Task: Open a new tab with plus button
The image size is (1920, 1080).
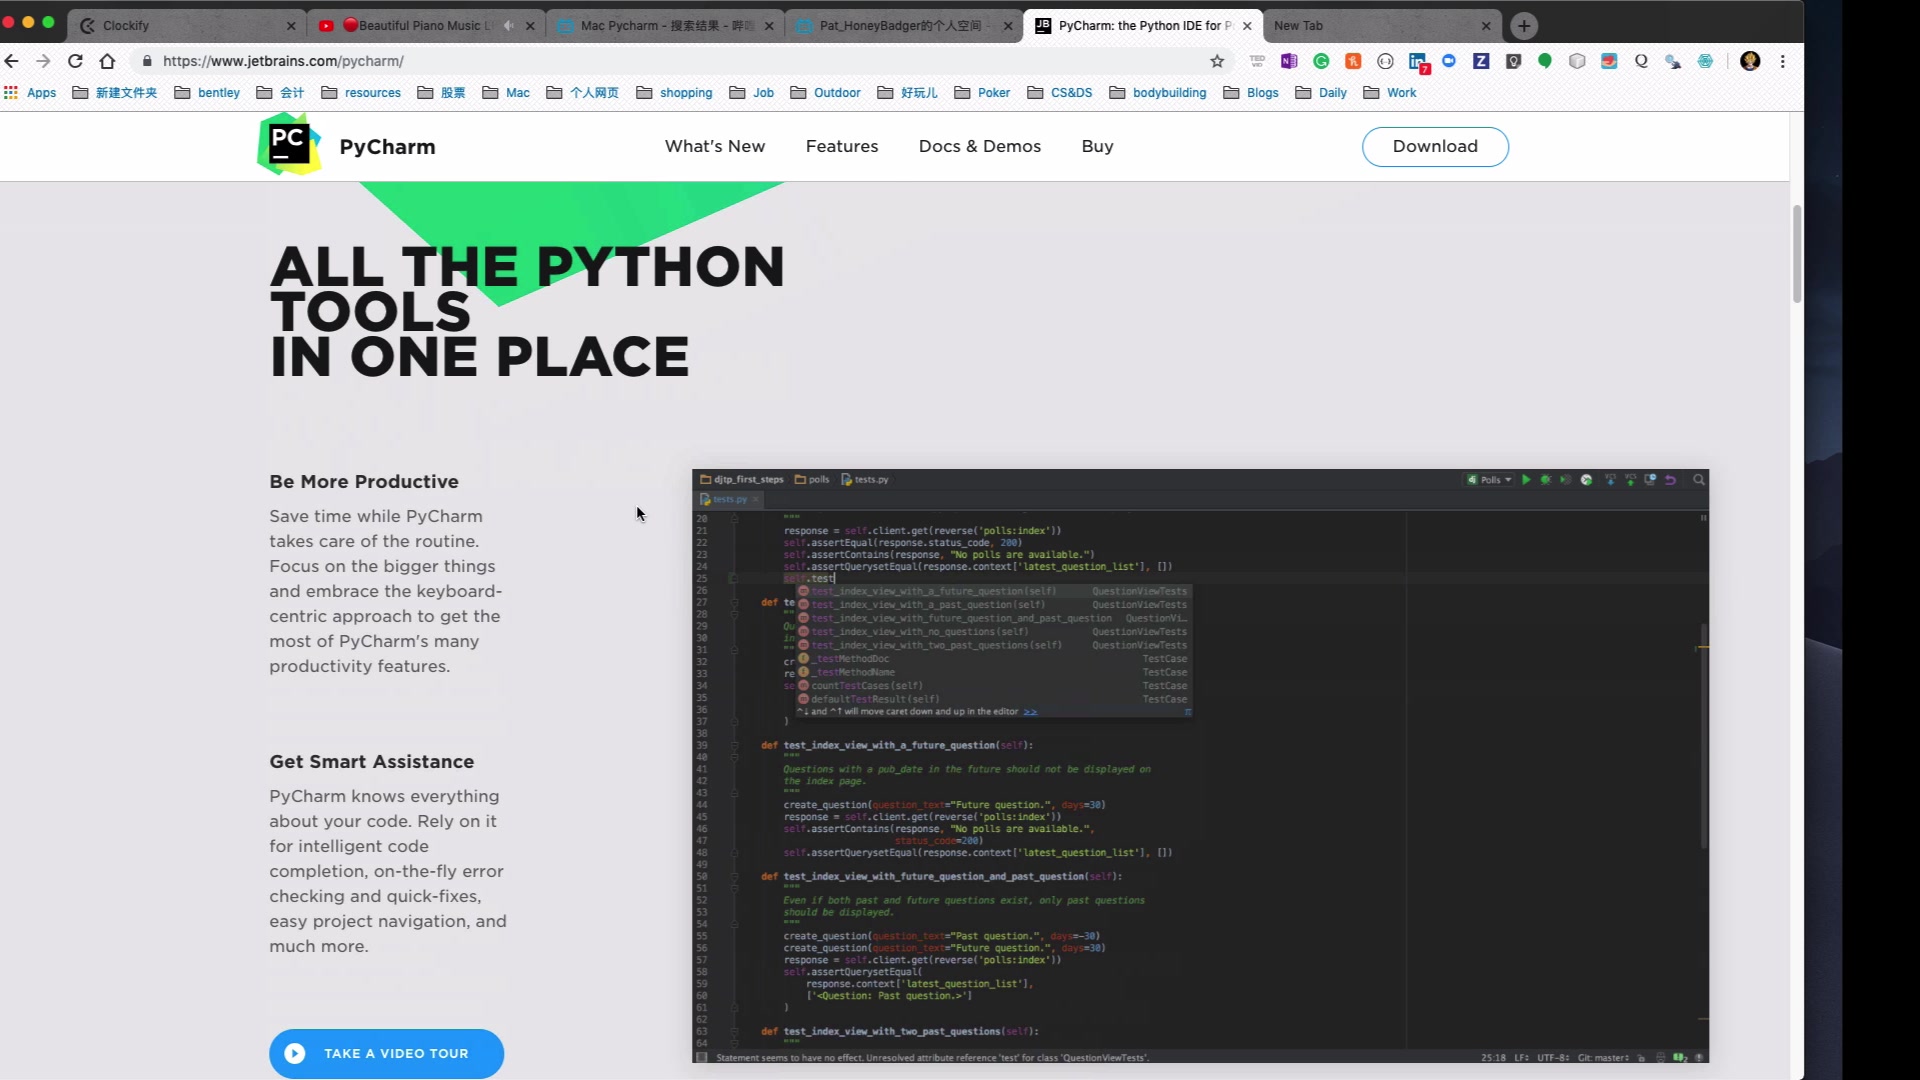Action: [x=1523, y=26]
